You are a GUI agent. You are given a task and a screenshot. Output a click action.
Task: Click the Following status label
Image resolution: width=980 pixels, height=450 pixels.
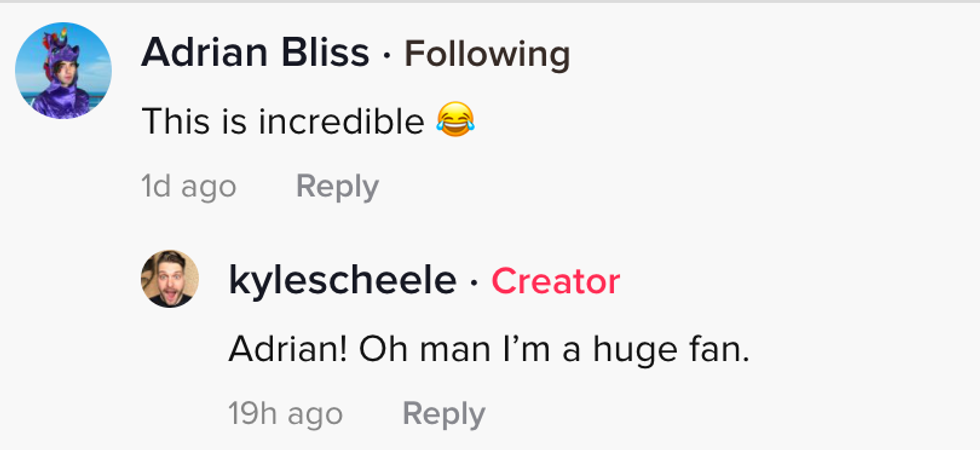point(486,54)
